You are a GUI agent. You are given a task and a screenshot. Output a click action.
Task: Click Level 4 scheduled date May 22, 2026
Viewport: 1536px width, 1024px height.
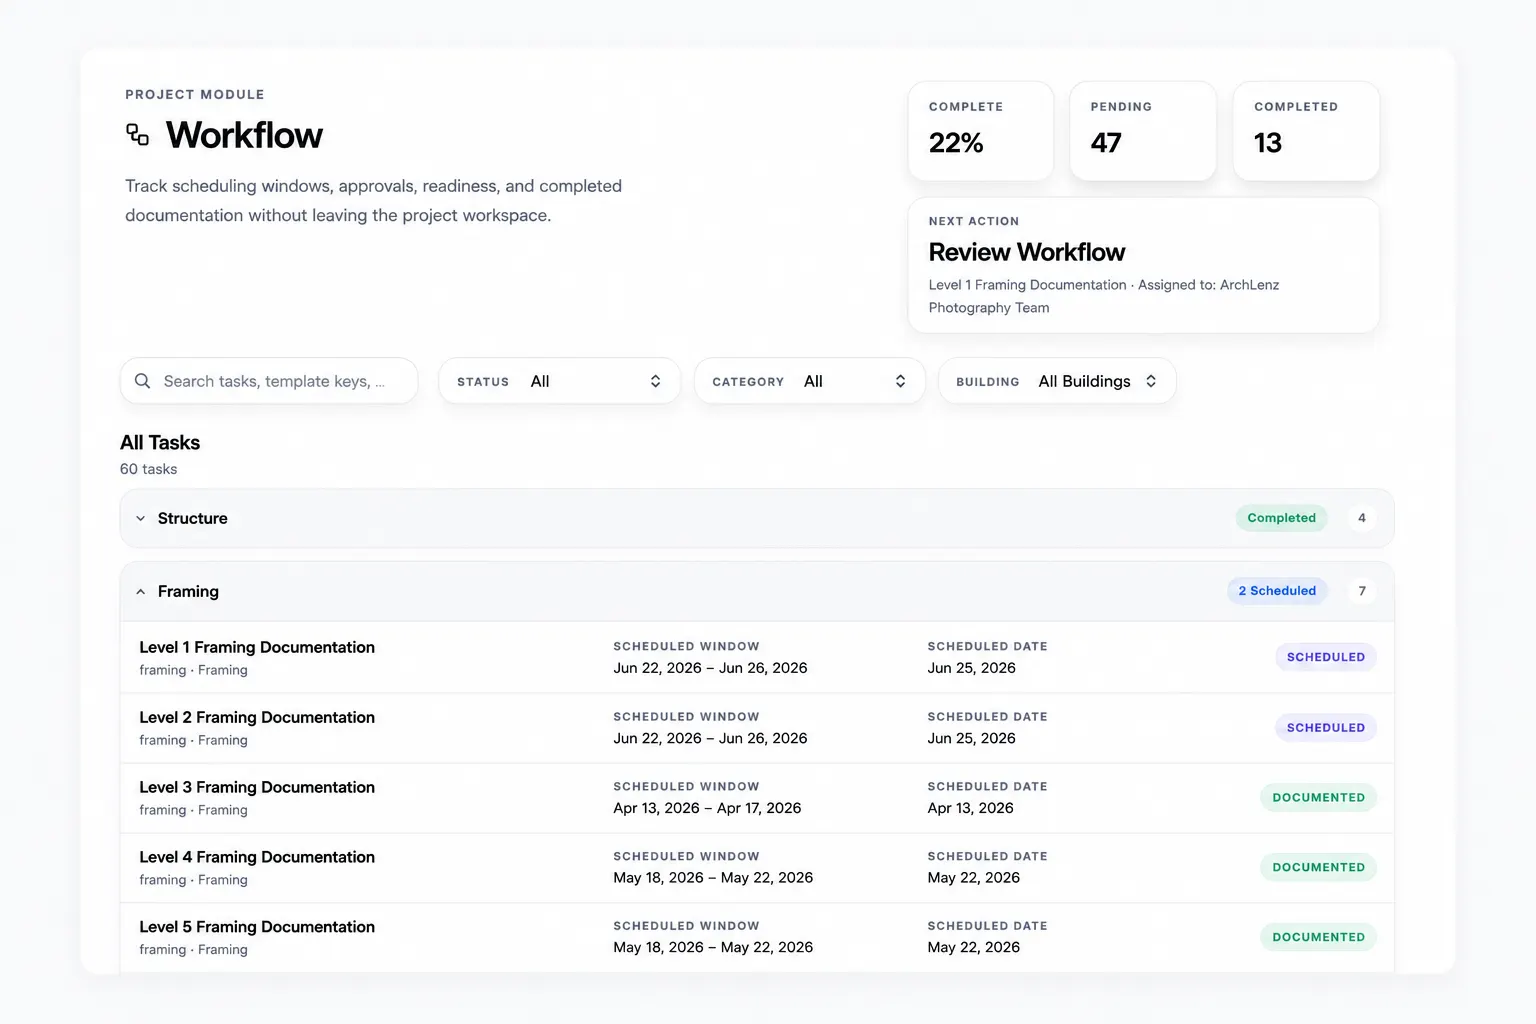[x=973, y=878]
